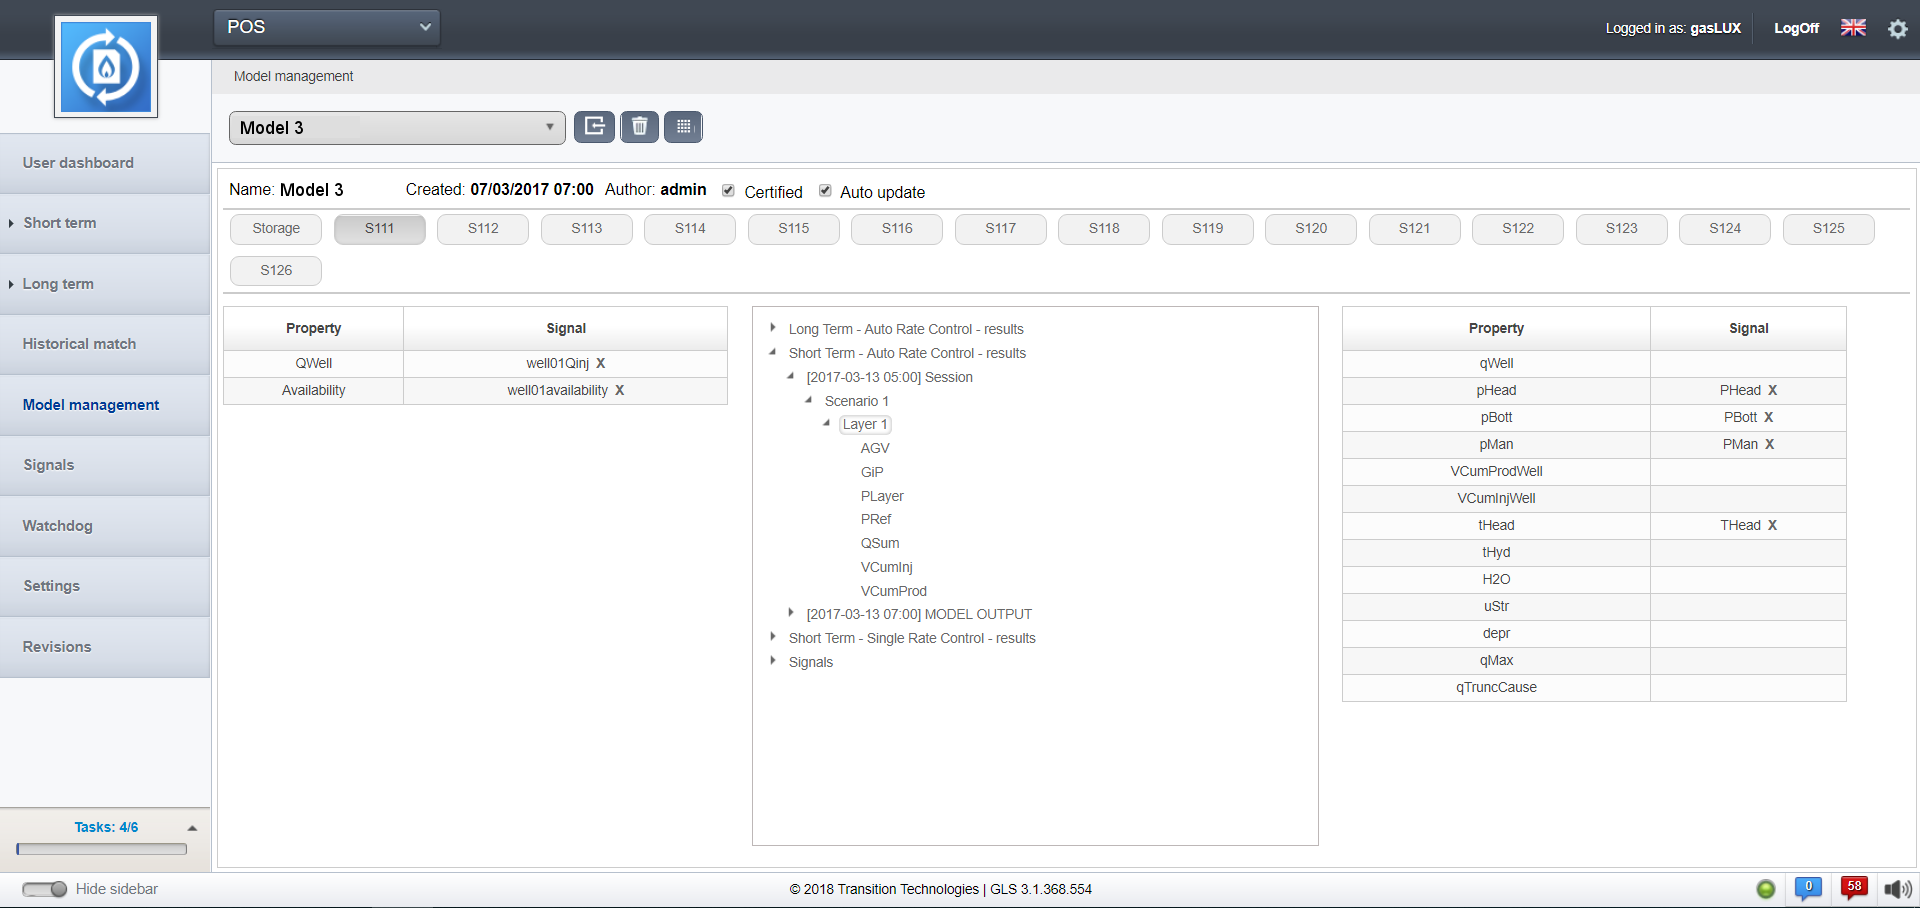Open Historical match in sidebar
The width and height of the screenshot is (1920, 908).
coord(79,344)
